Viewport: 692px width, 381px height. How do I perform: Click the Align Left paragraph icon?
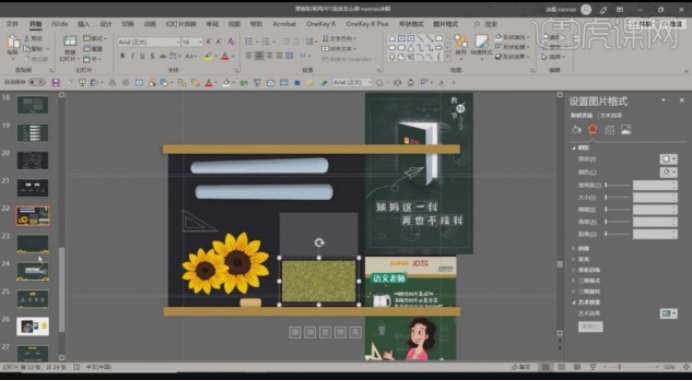tap(249, 56)
